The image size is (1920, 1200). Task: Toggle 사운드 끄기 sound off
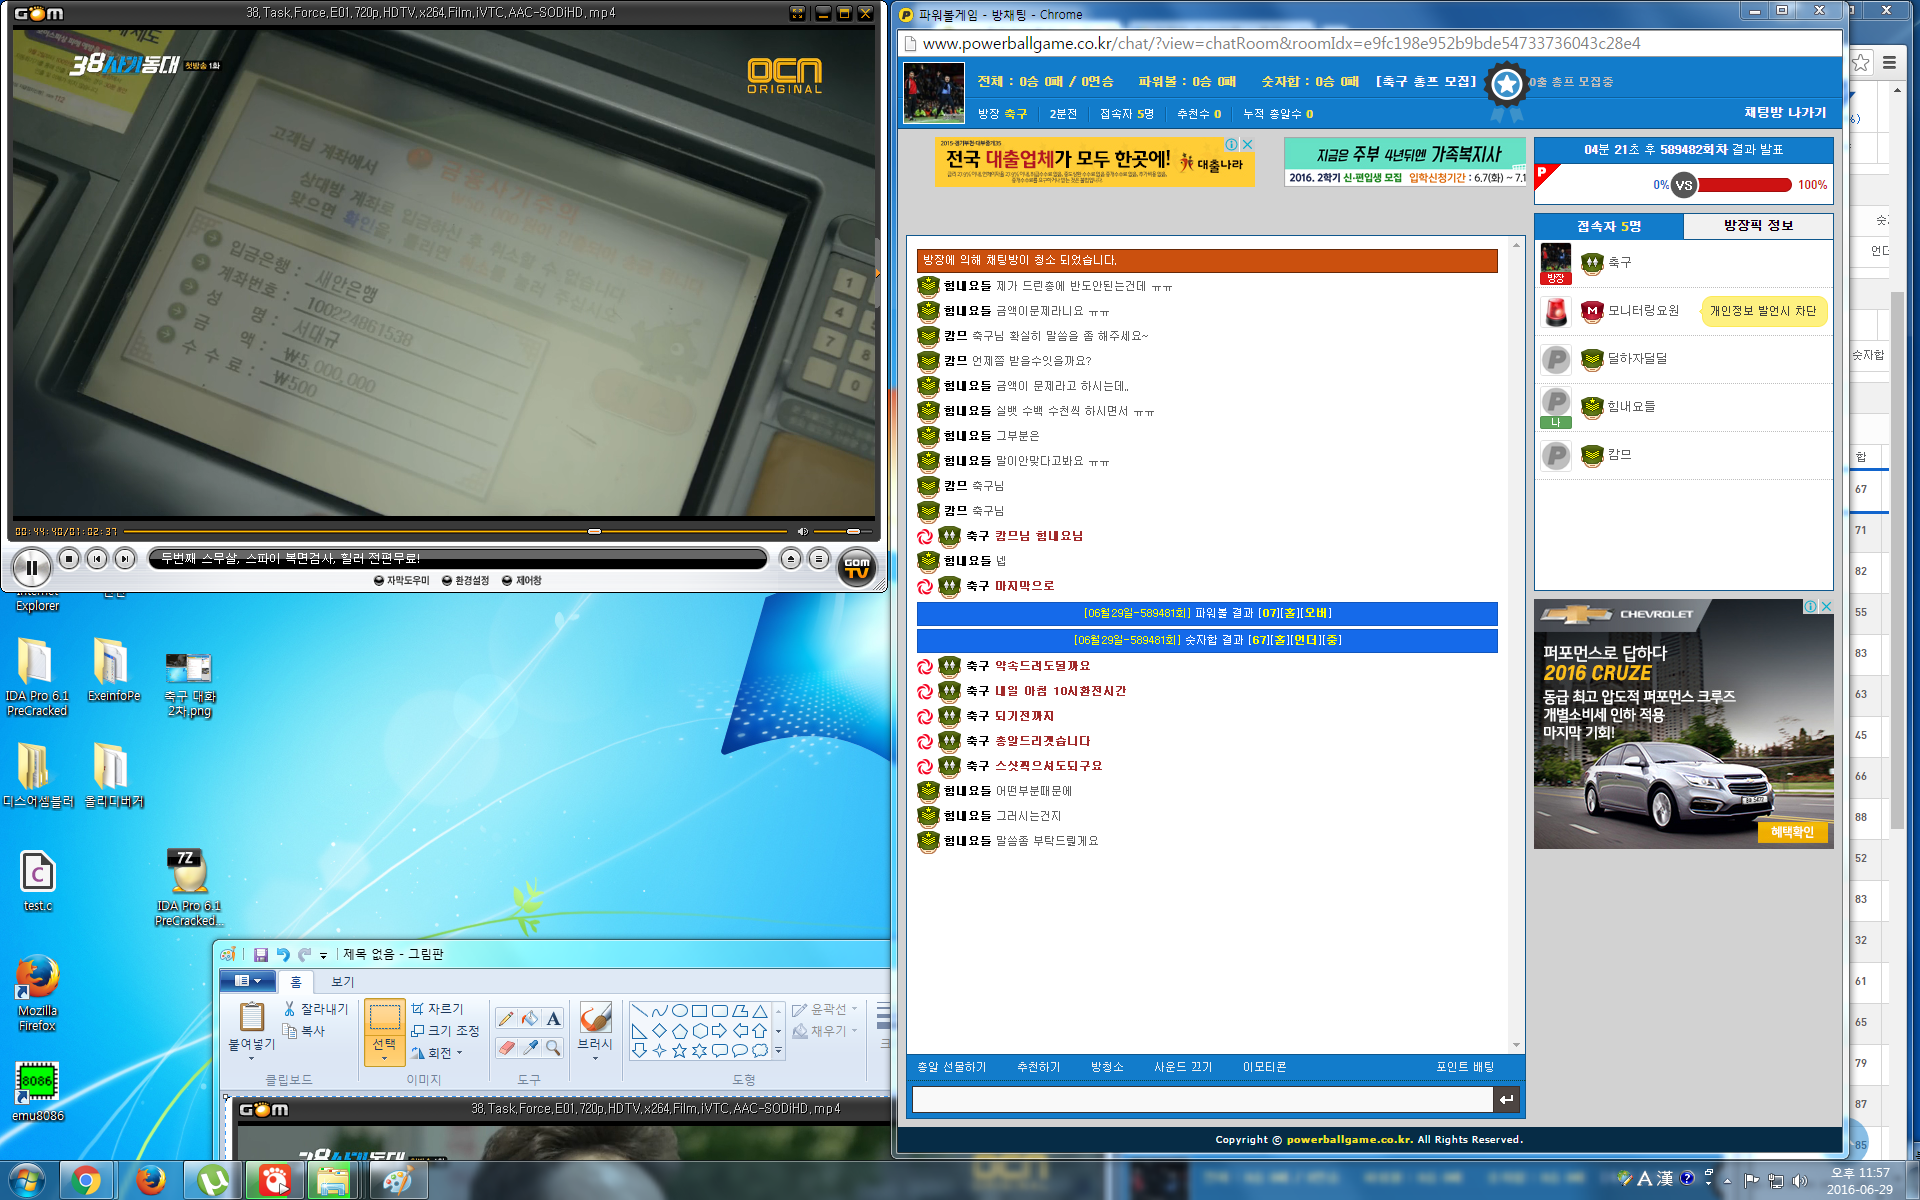(x=1183, y=1067)
